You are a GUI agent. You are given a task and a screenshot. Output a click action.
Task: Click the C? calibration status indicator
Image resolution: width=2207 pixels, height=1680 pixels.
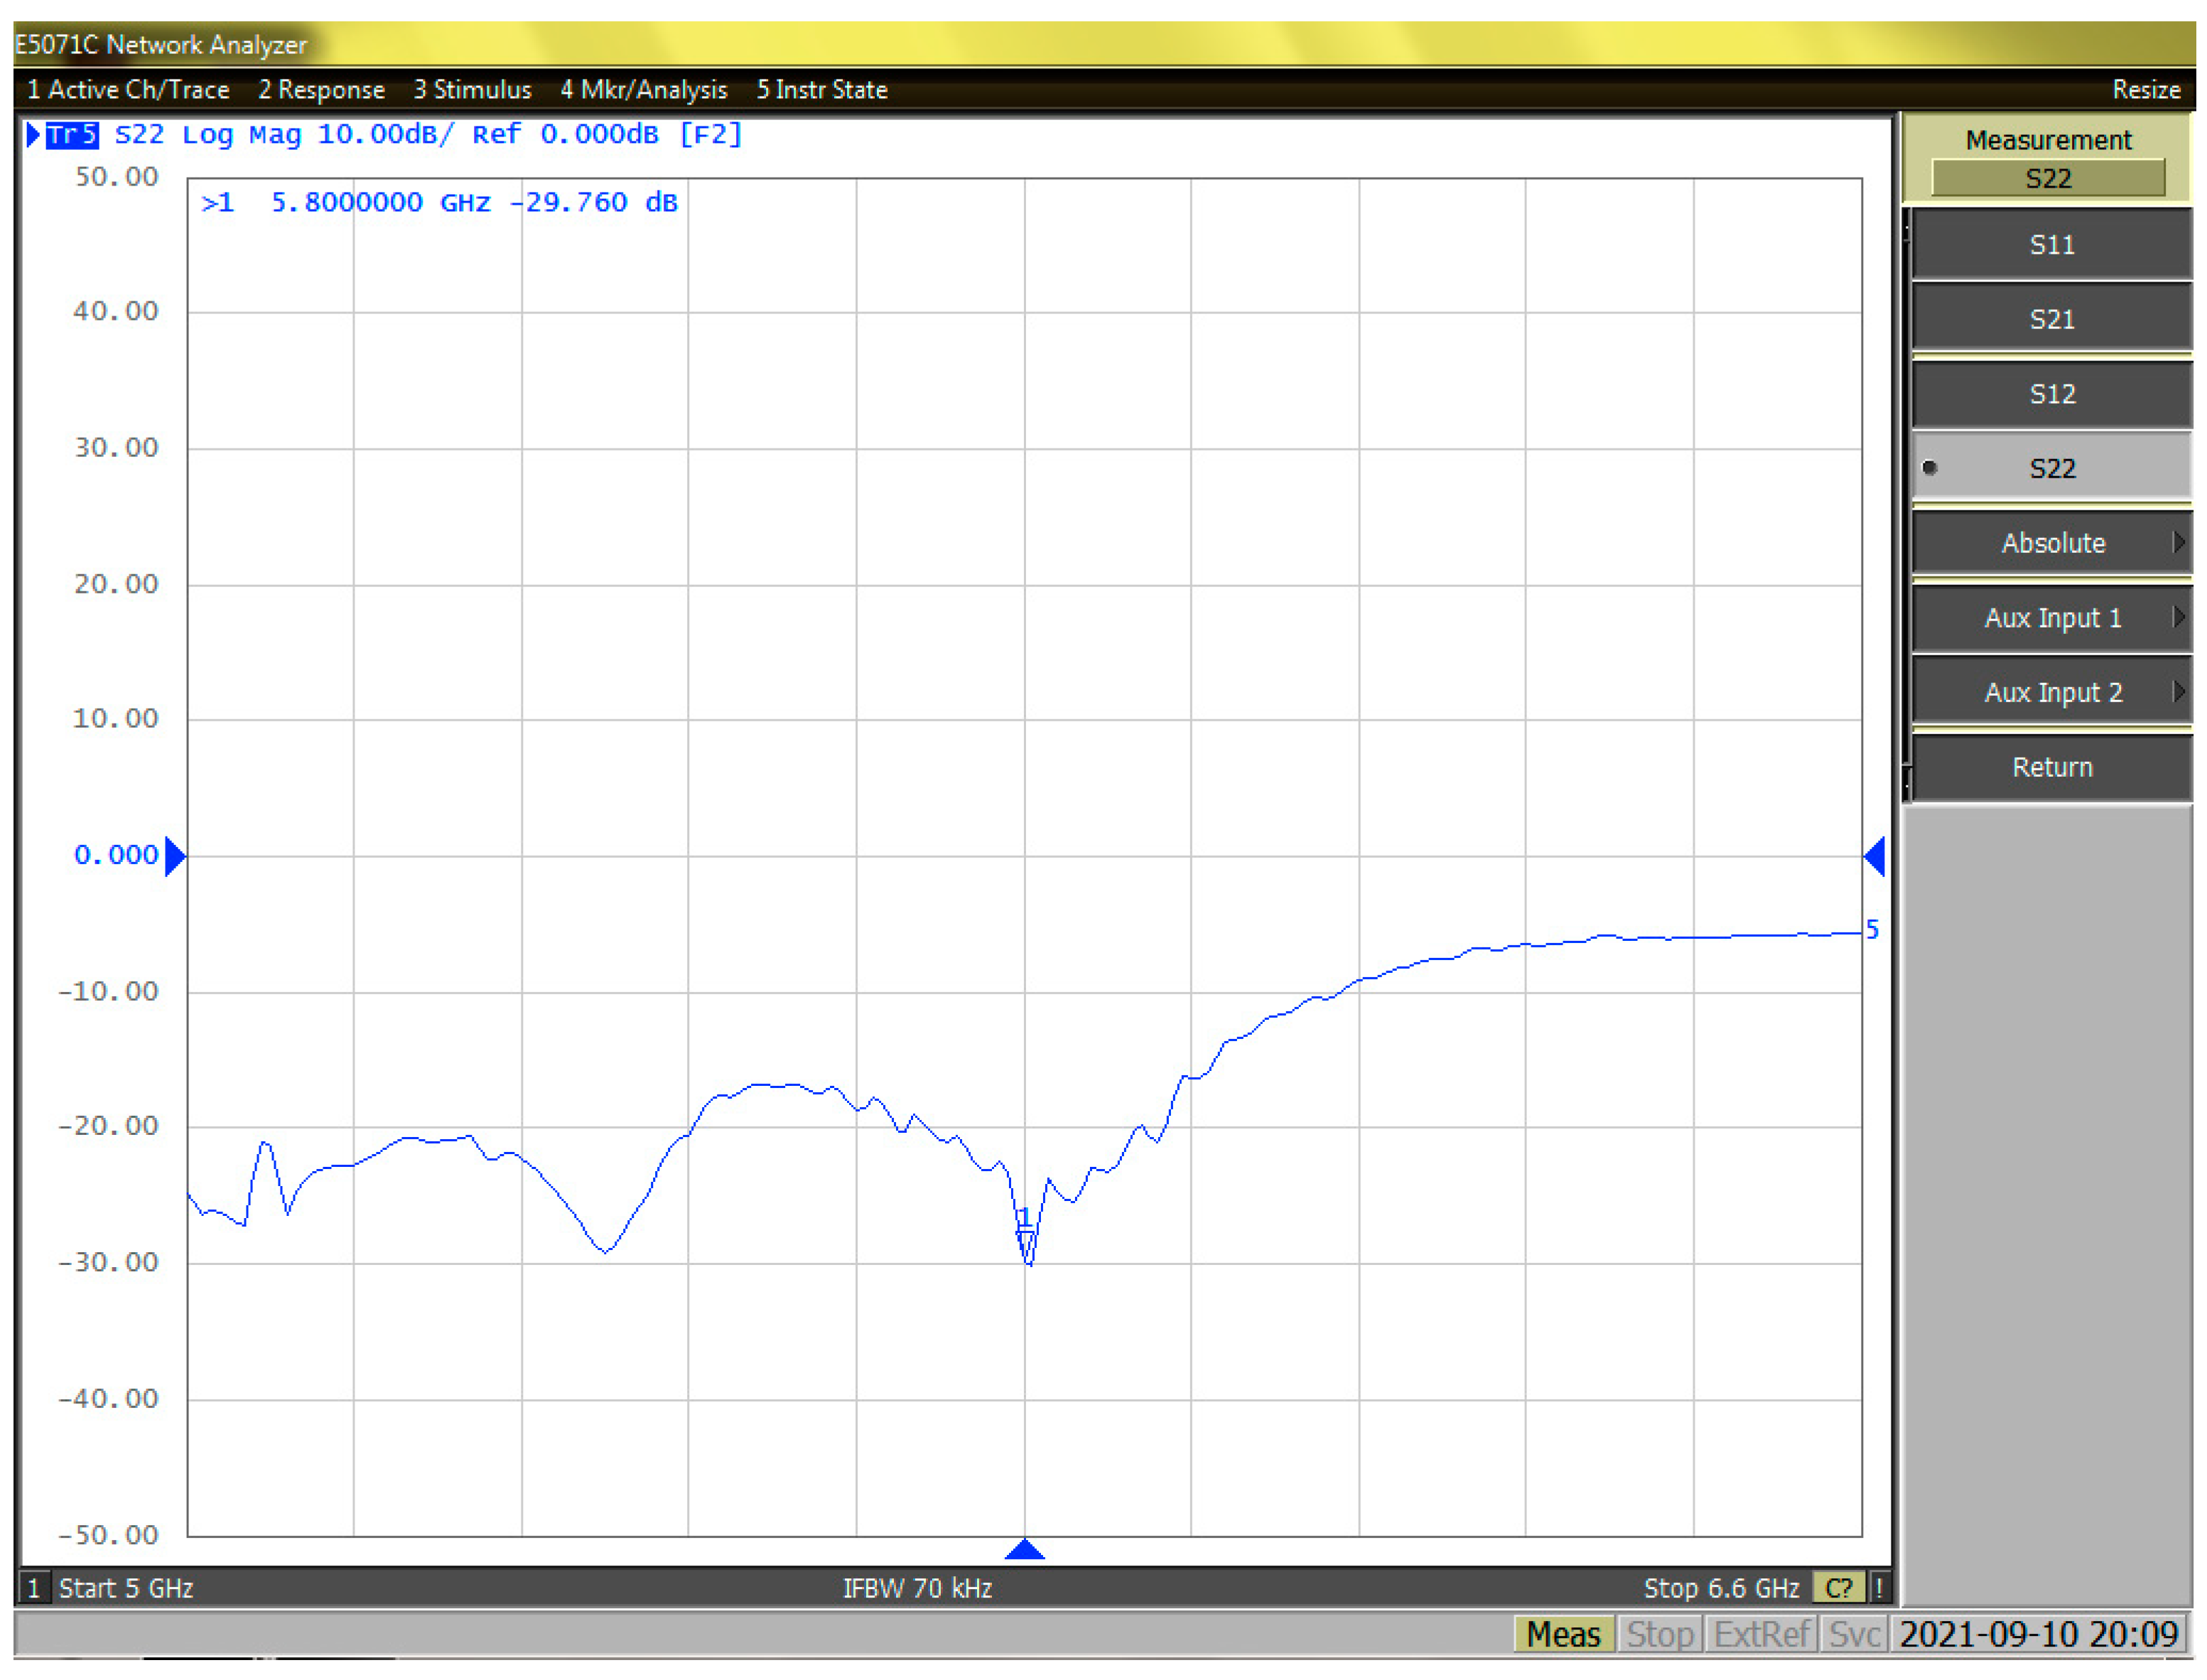coord(1839,1588)
